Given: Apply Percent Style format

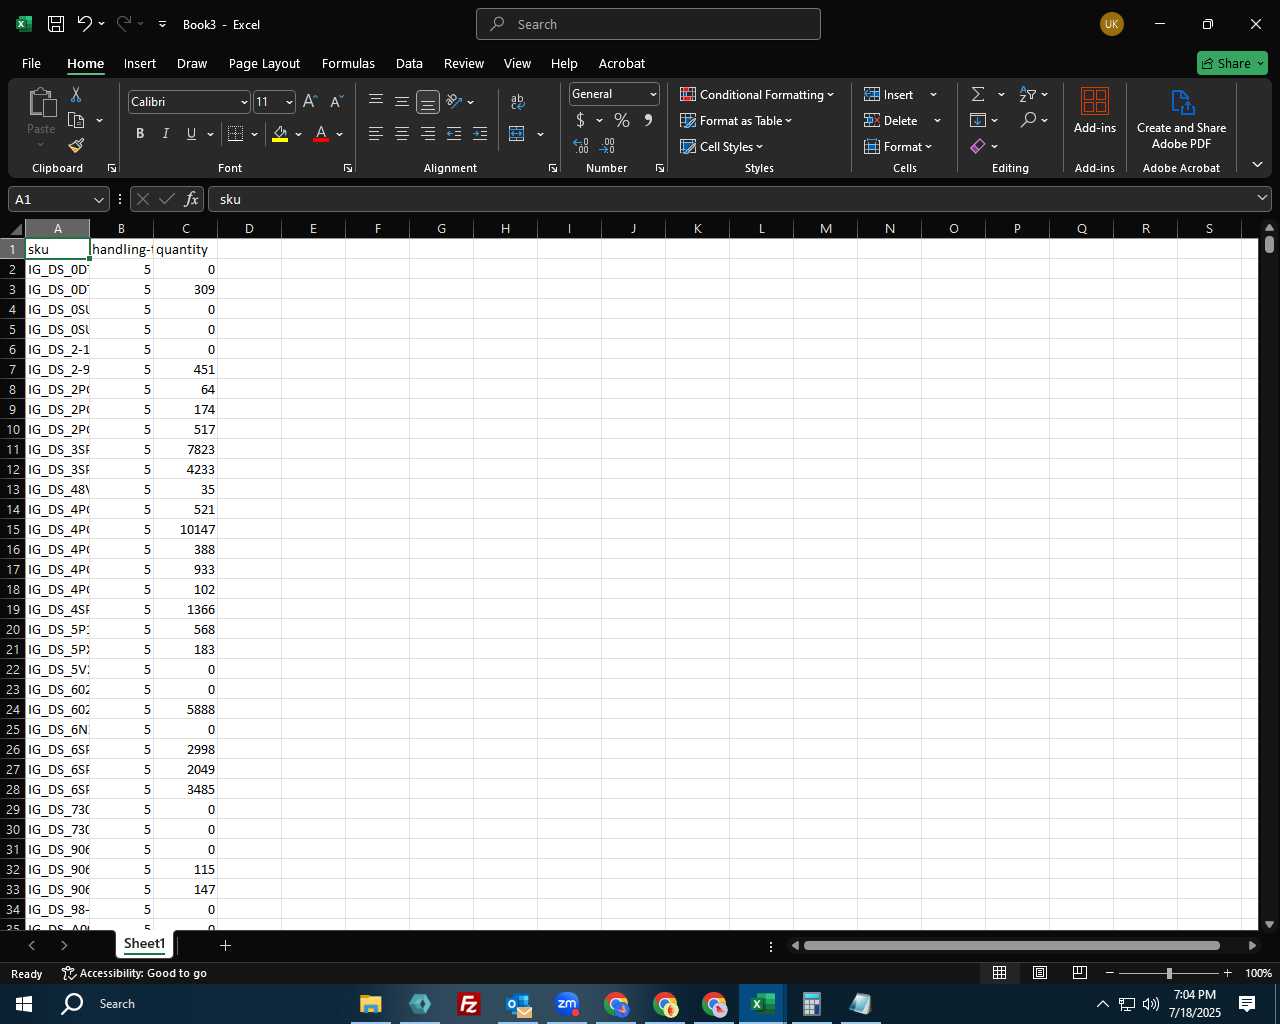Looking at the screenshot, I should click(622, 120).
